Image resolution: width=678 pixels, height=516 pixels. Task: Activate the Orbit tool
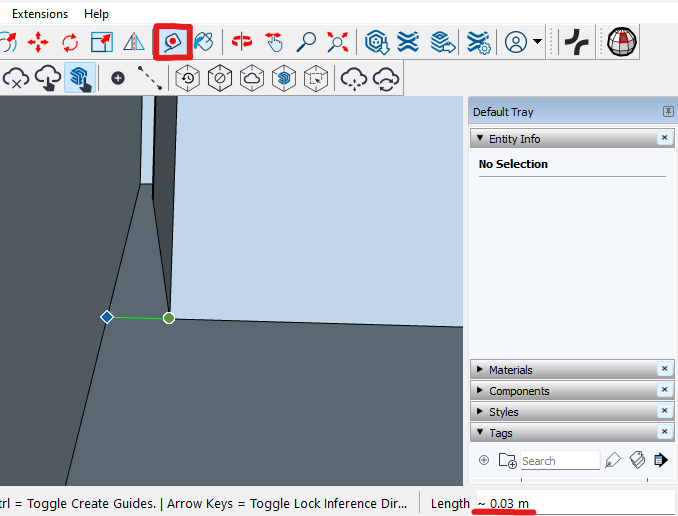click(242, 42)
